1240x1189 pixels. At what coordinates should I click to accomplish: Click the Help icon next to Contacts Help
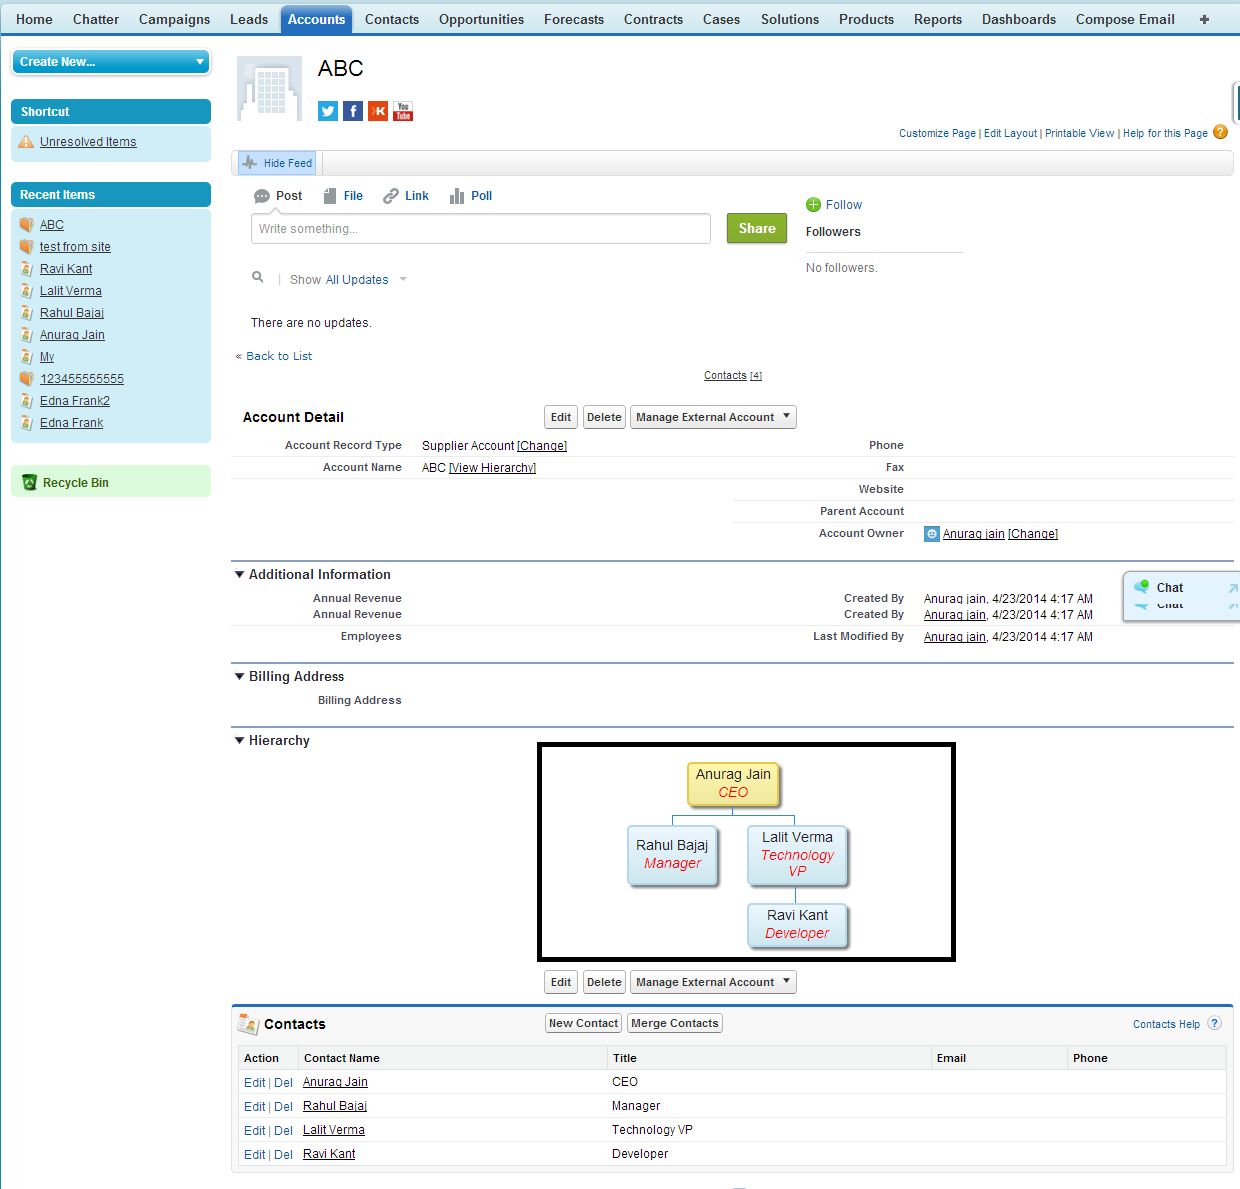(1214, 1023)
